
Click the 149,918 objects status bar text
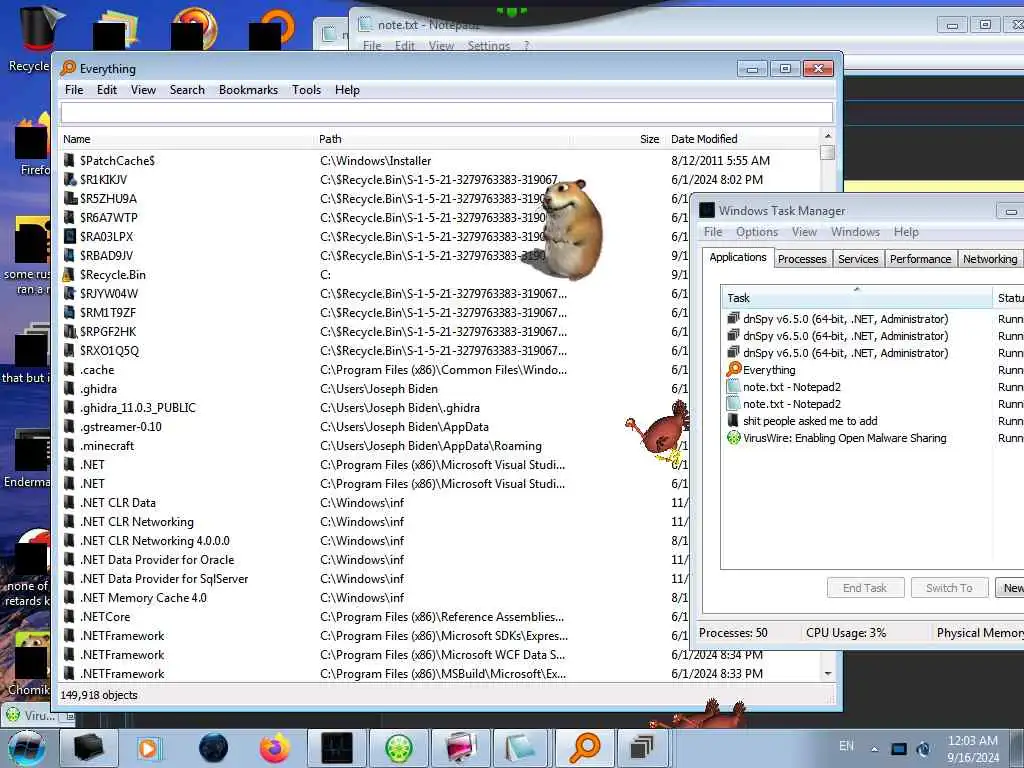pos(99,695)
